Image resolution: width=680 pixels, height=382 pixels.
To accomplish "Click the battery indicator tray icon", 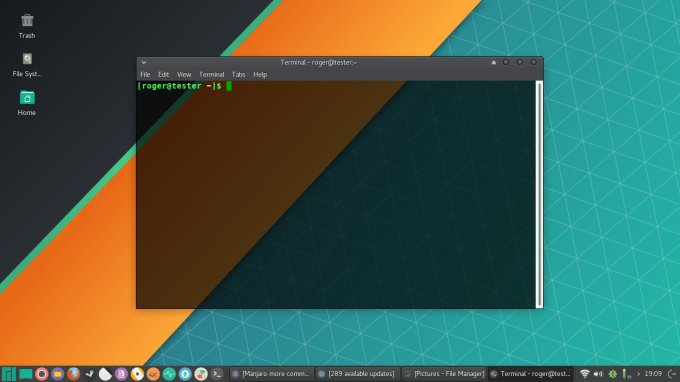I will click(626, 374).
